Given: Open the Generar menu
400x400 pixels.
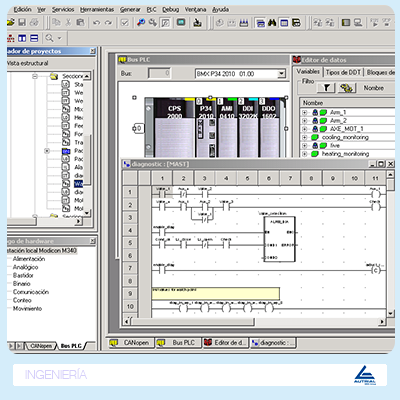Looking at the screenshot, I should (130, 10).
